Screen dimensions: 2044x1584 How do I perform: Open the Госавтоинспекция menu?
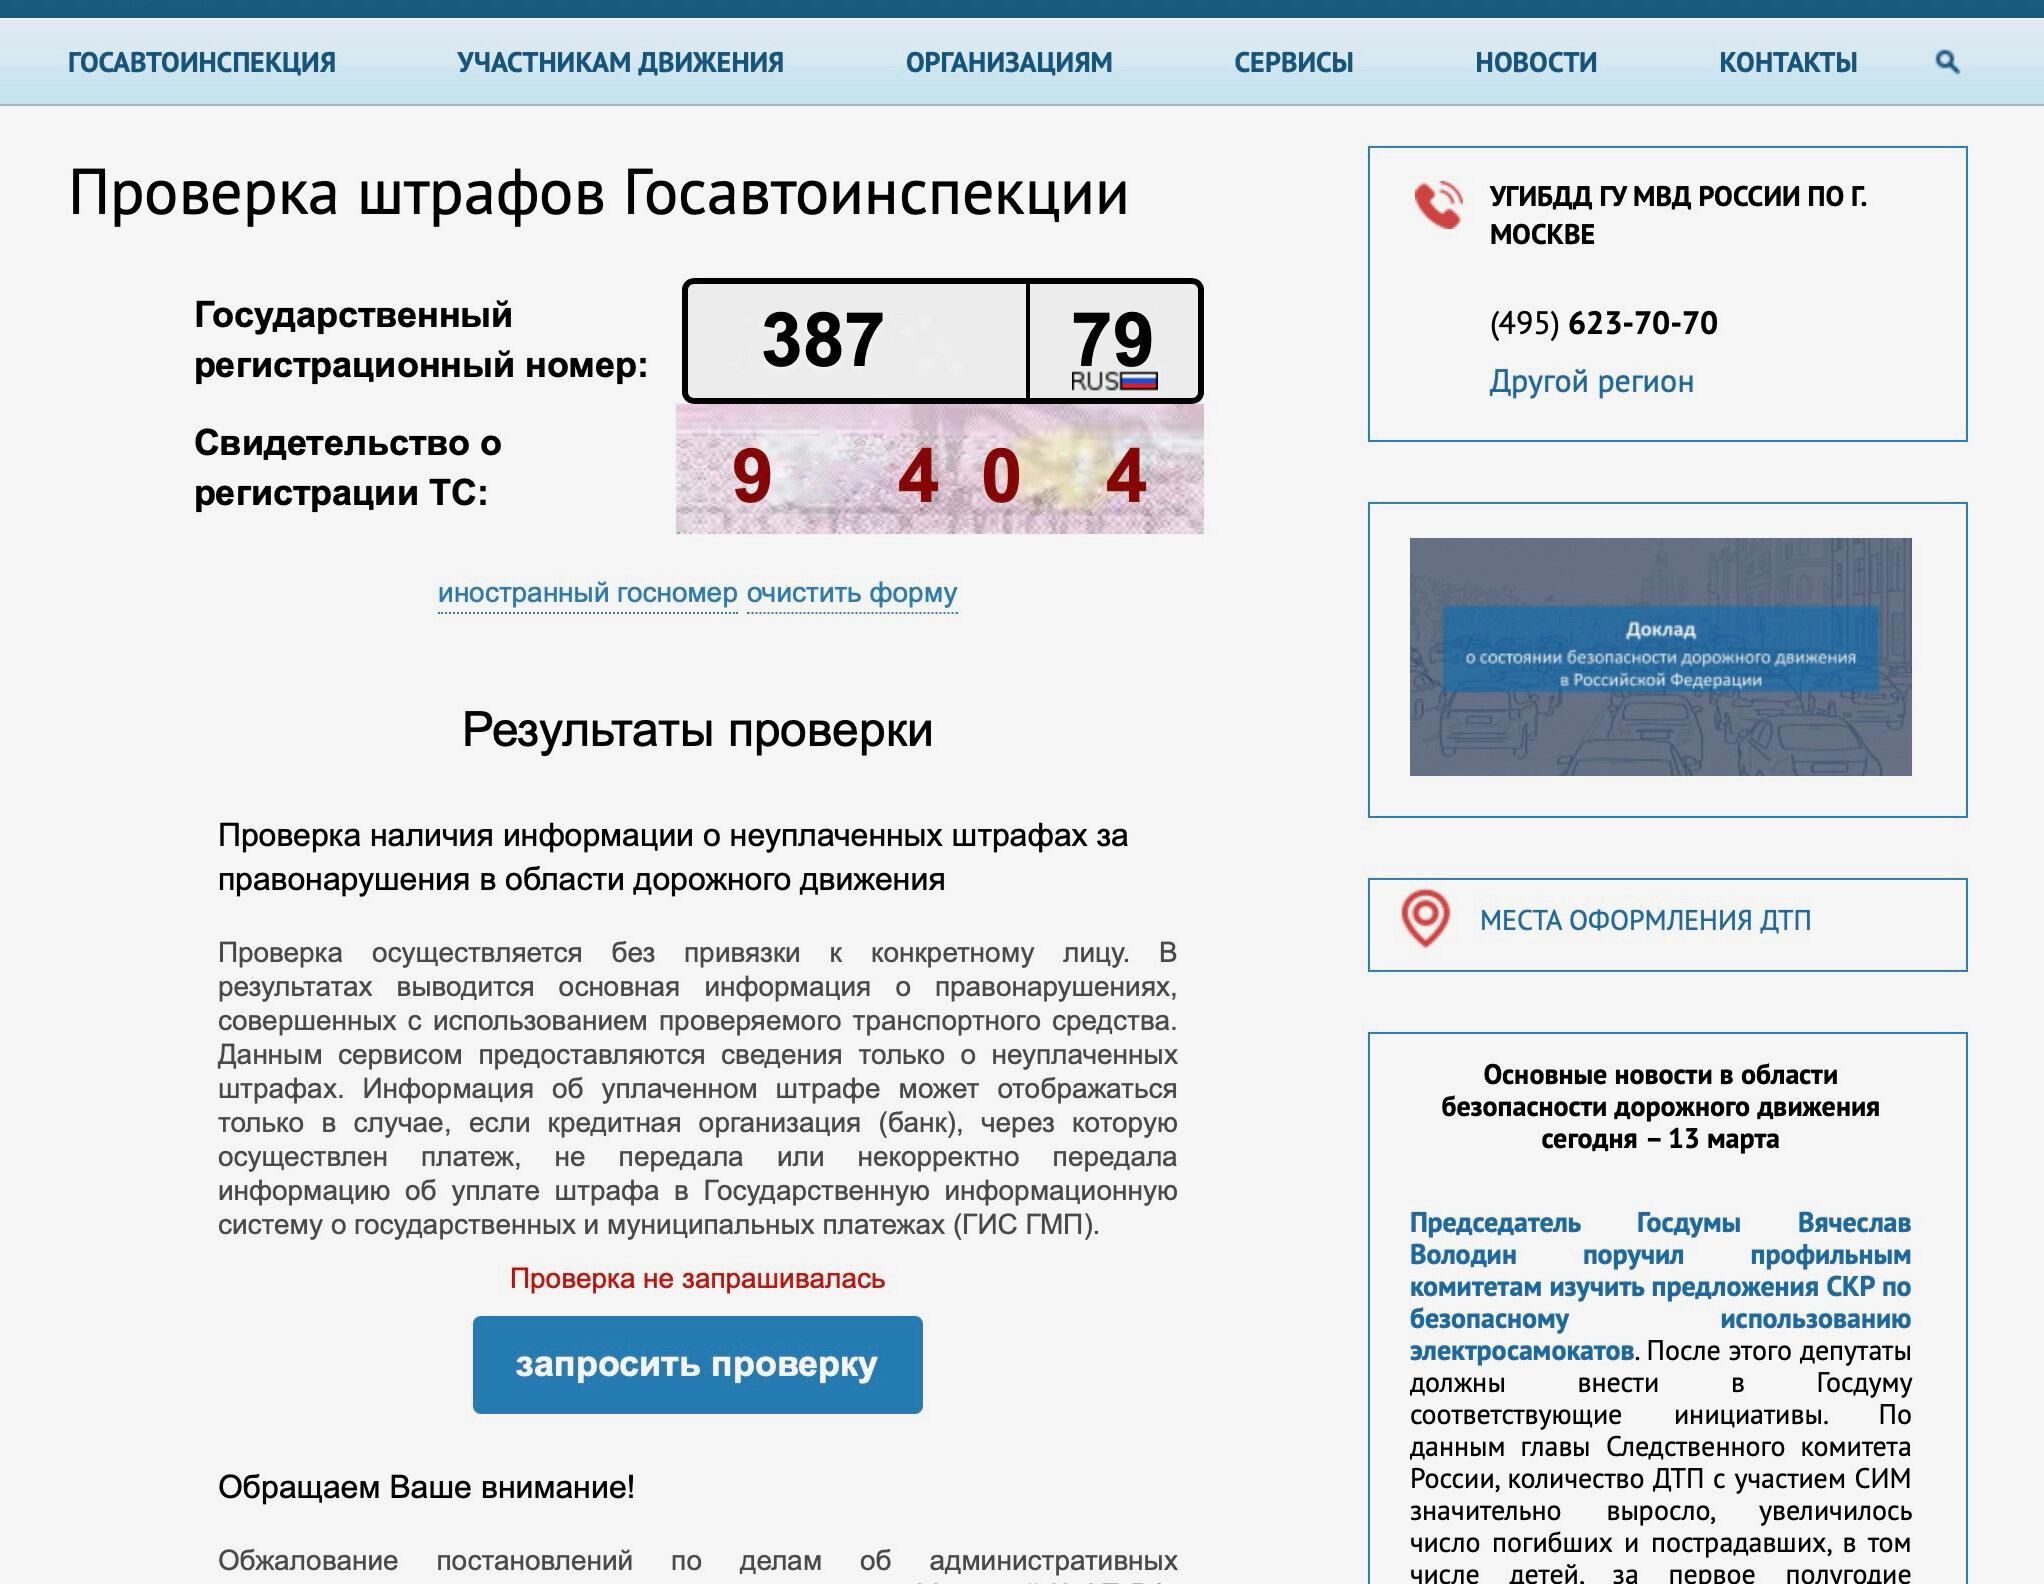click(x=201, y=62)
